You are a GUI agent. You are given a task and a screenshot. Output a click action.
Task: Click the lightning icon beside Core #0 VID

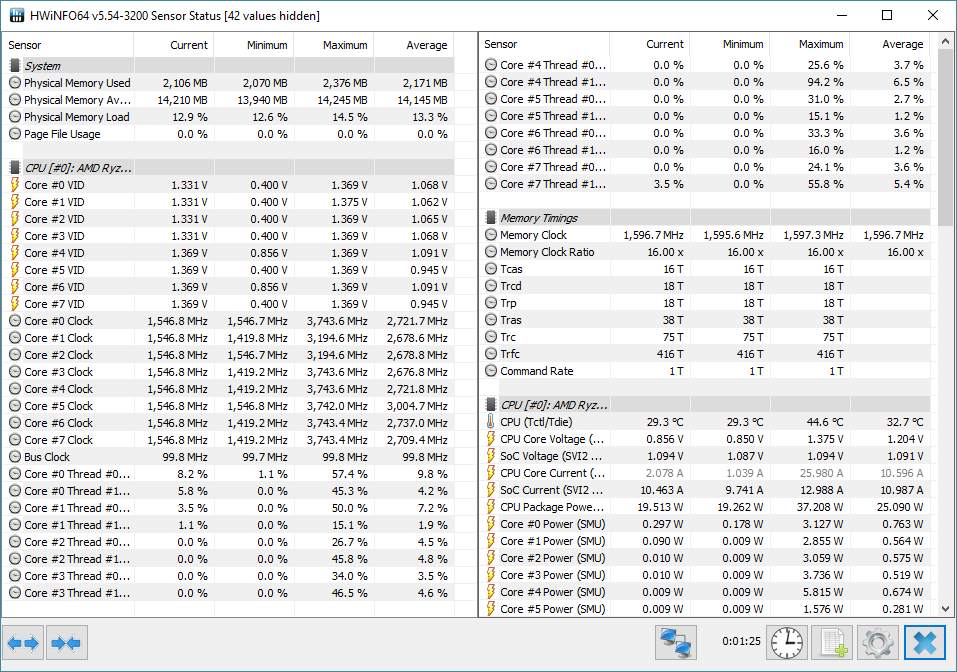[15, 185]
